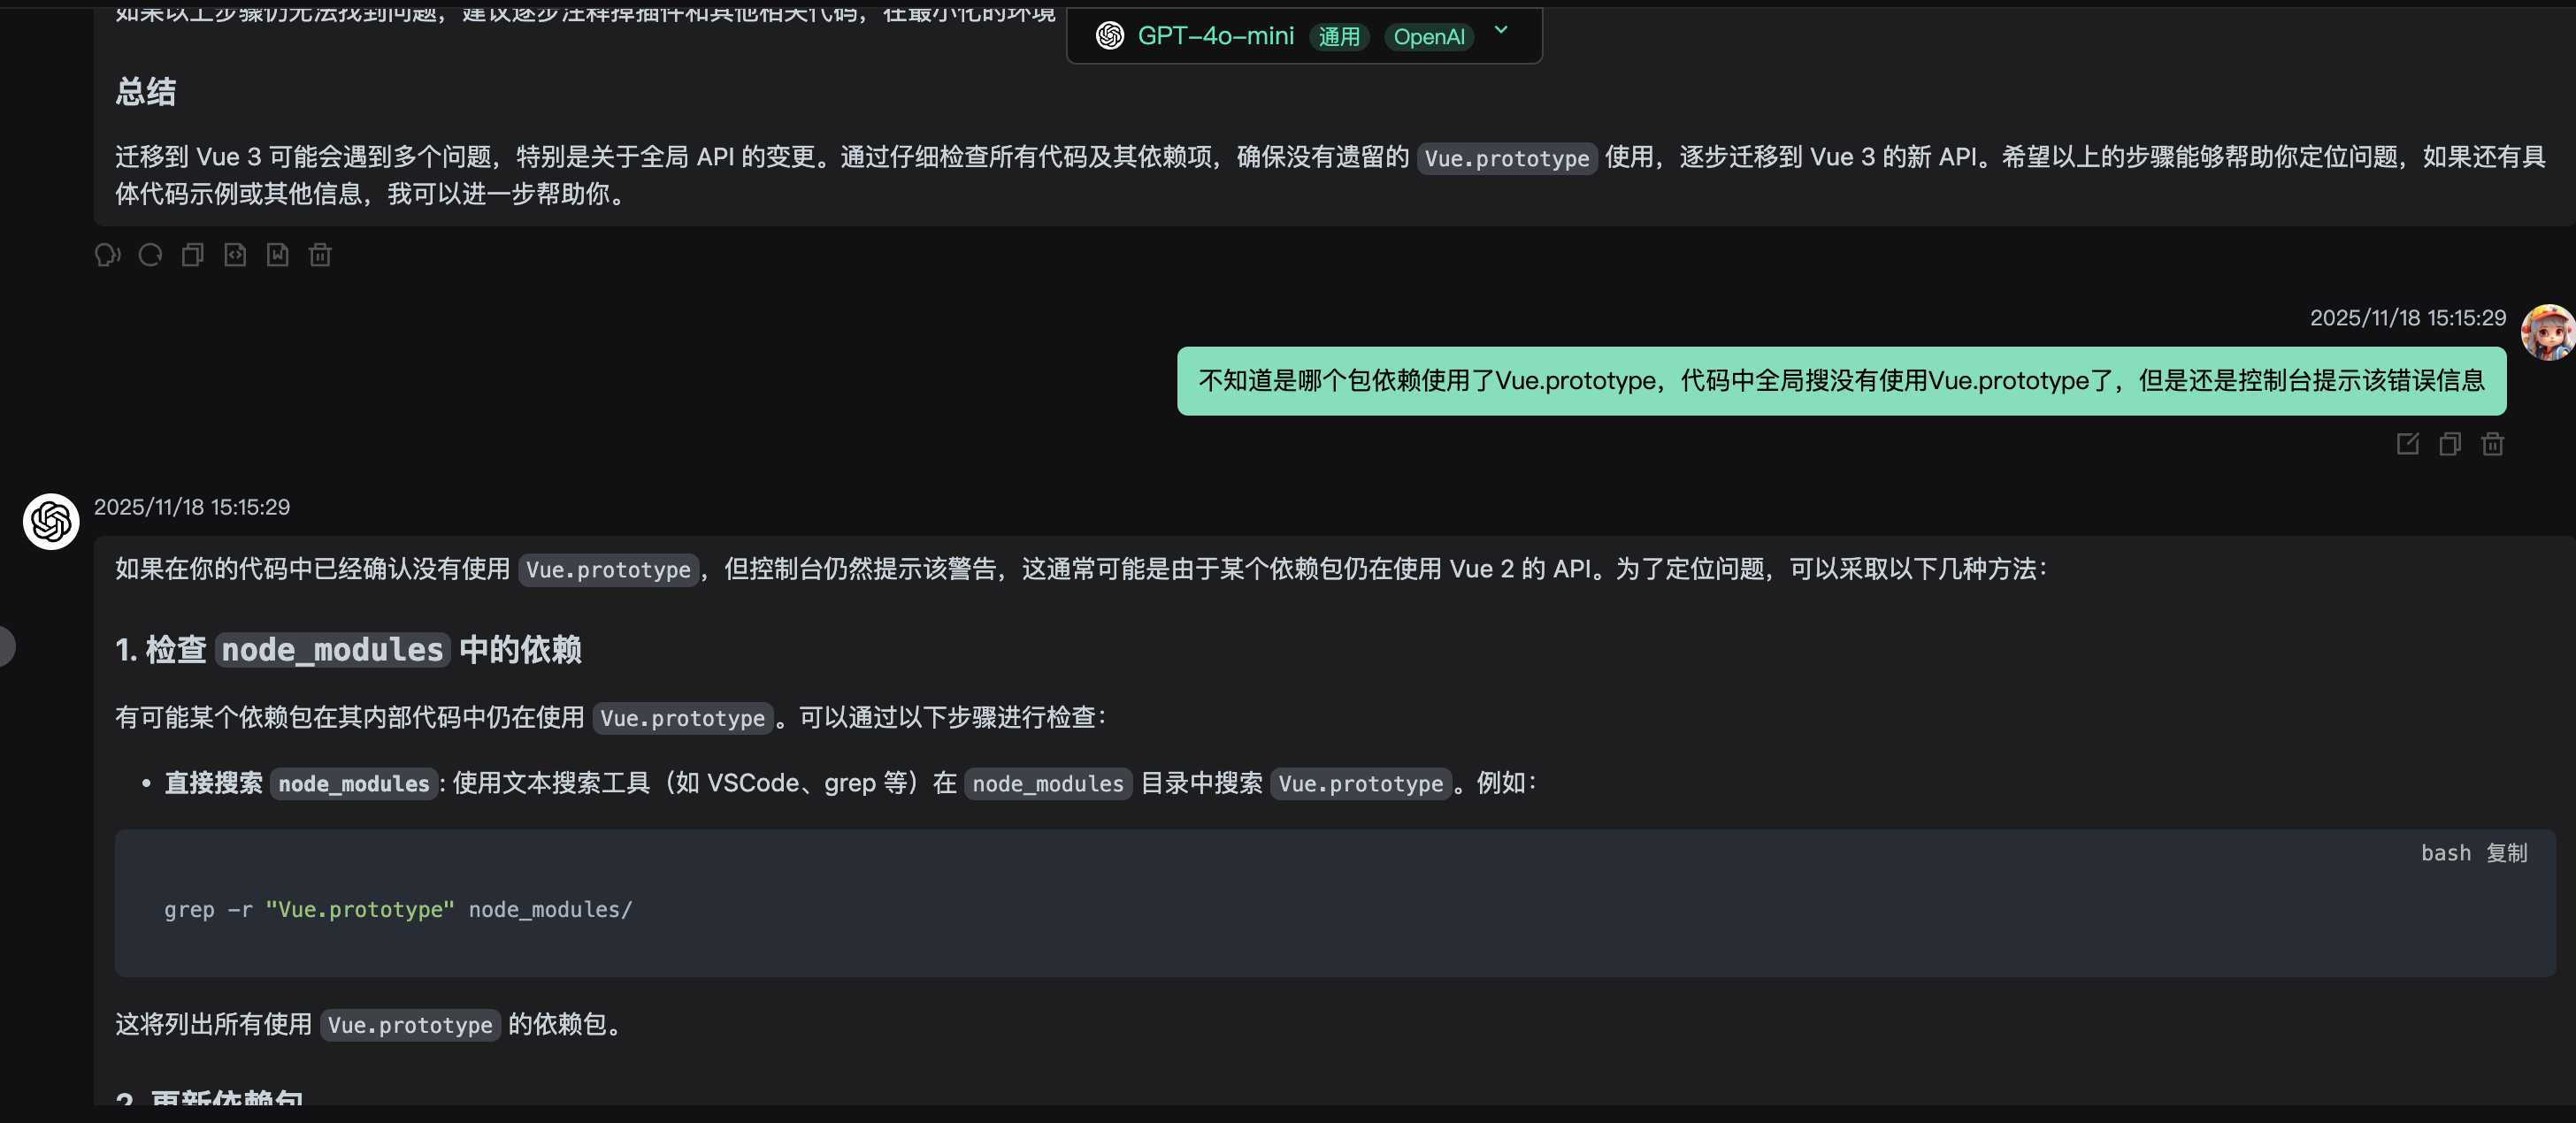Click the 直接搜索 node_modules bullet text
The image size is (2576, 1123).
click(x=300, y=783)
